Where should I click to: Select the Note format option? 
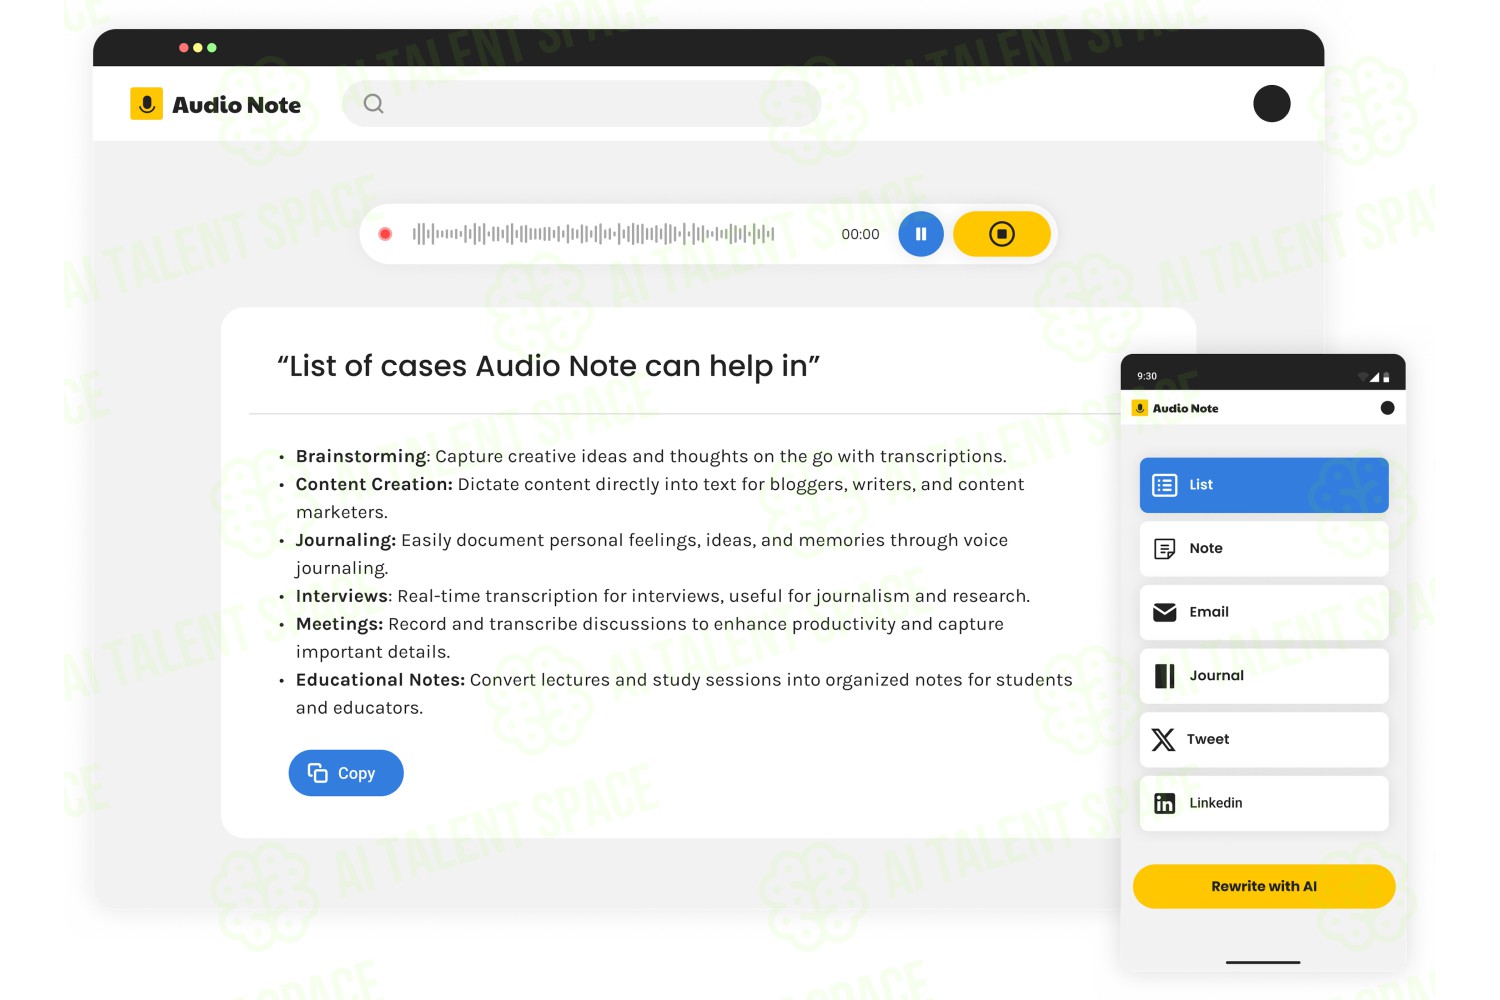coord(1264,548)
